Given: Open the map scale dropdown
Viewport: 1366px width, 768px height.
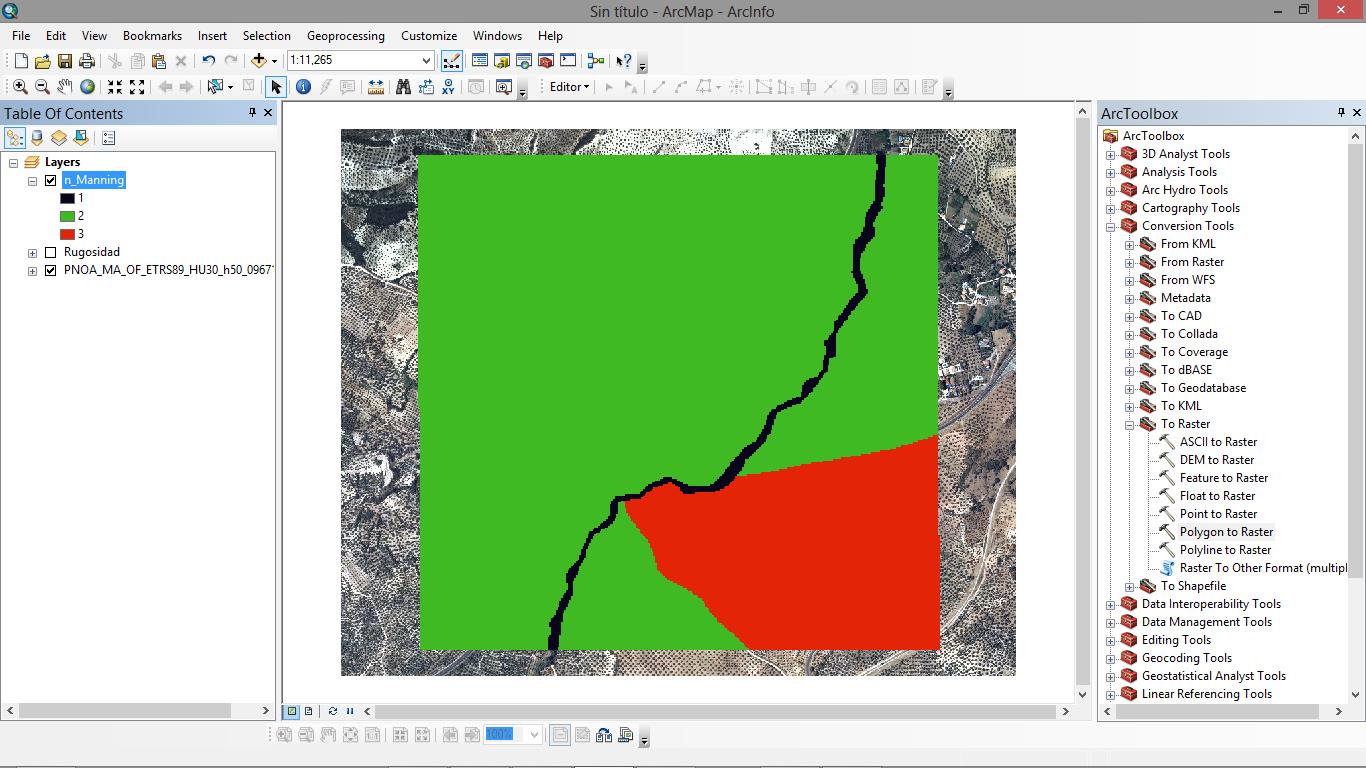Looking at the screenshot, I should tap(427, 61).
